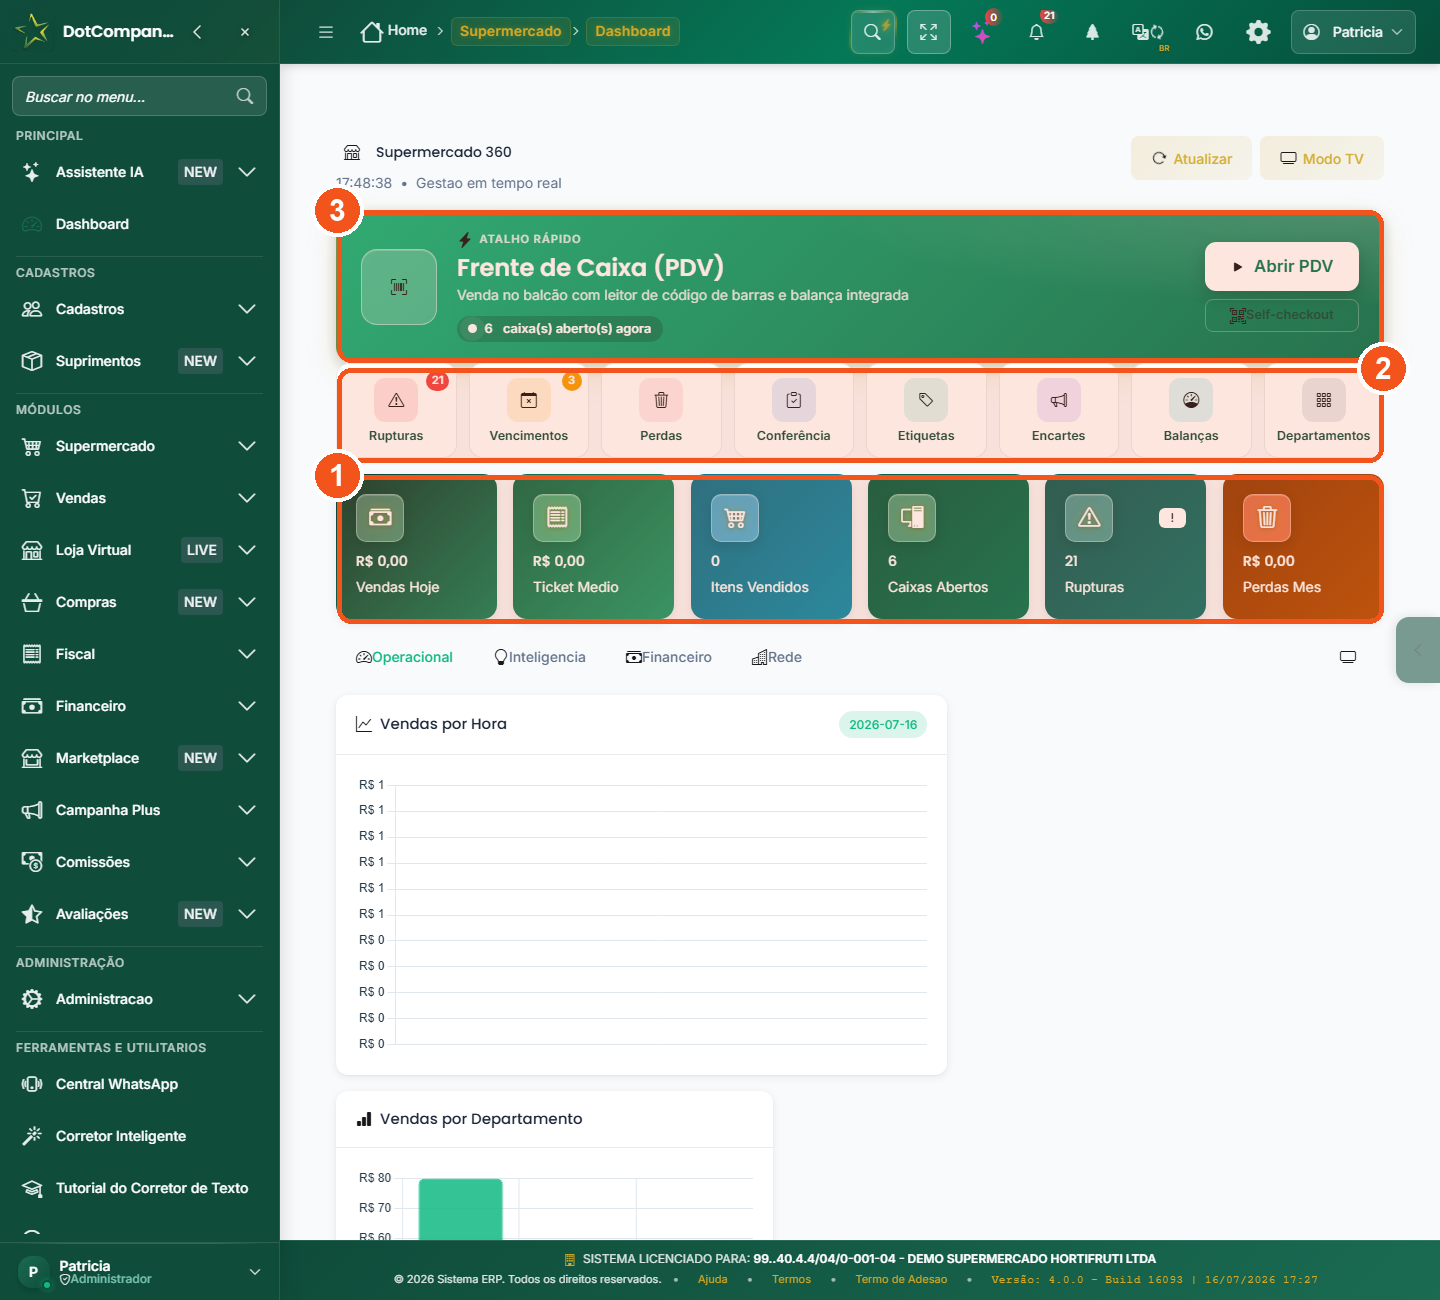1440x1300 pixels.
Task: Click the 2026-07-16 date badge
Action: [883, 725]
